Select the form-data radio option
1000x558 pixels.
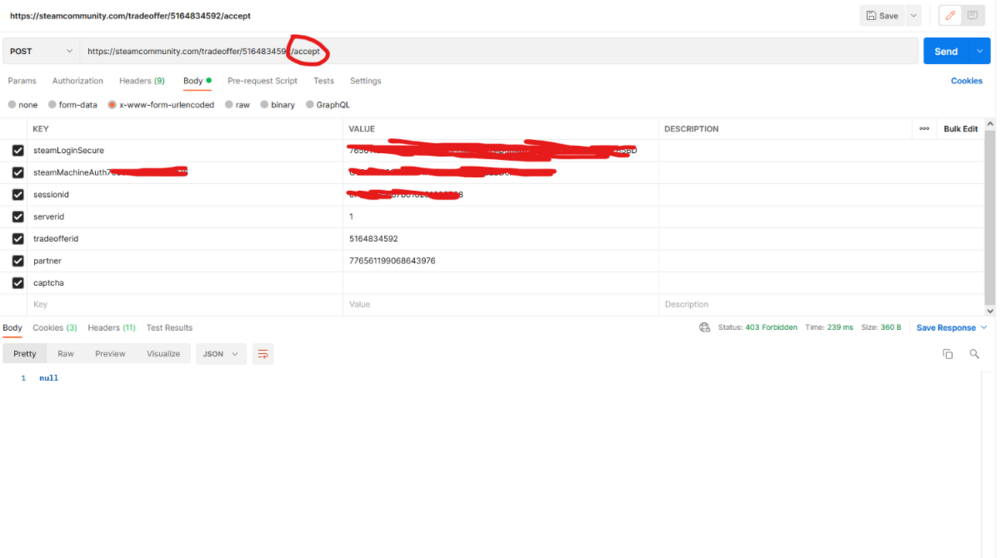(52, 105)
